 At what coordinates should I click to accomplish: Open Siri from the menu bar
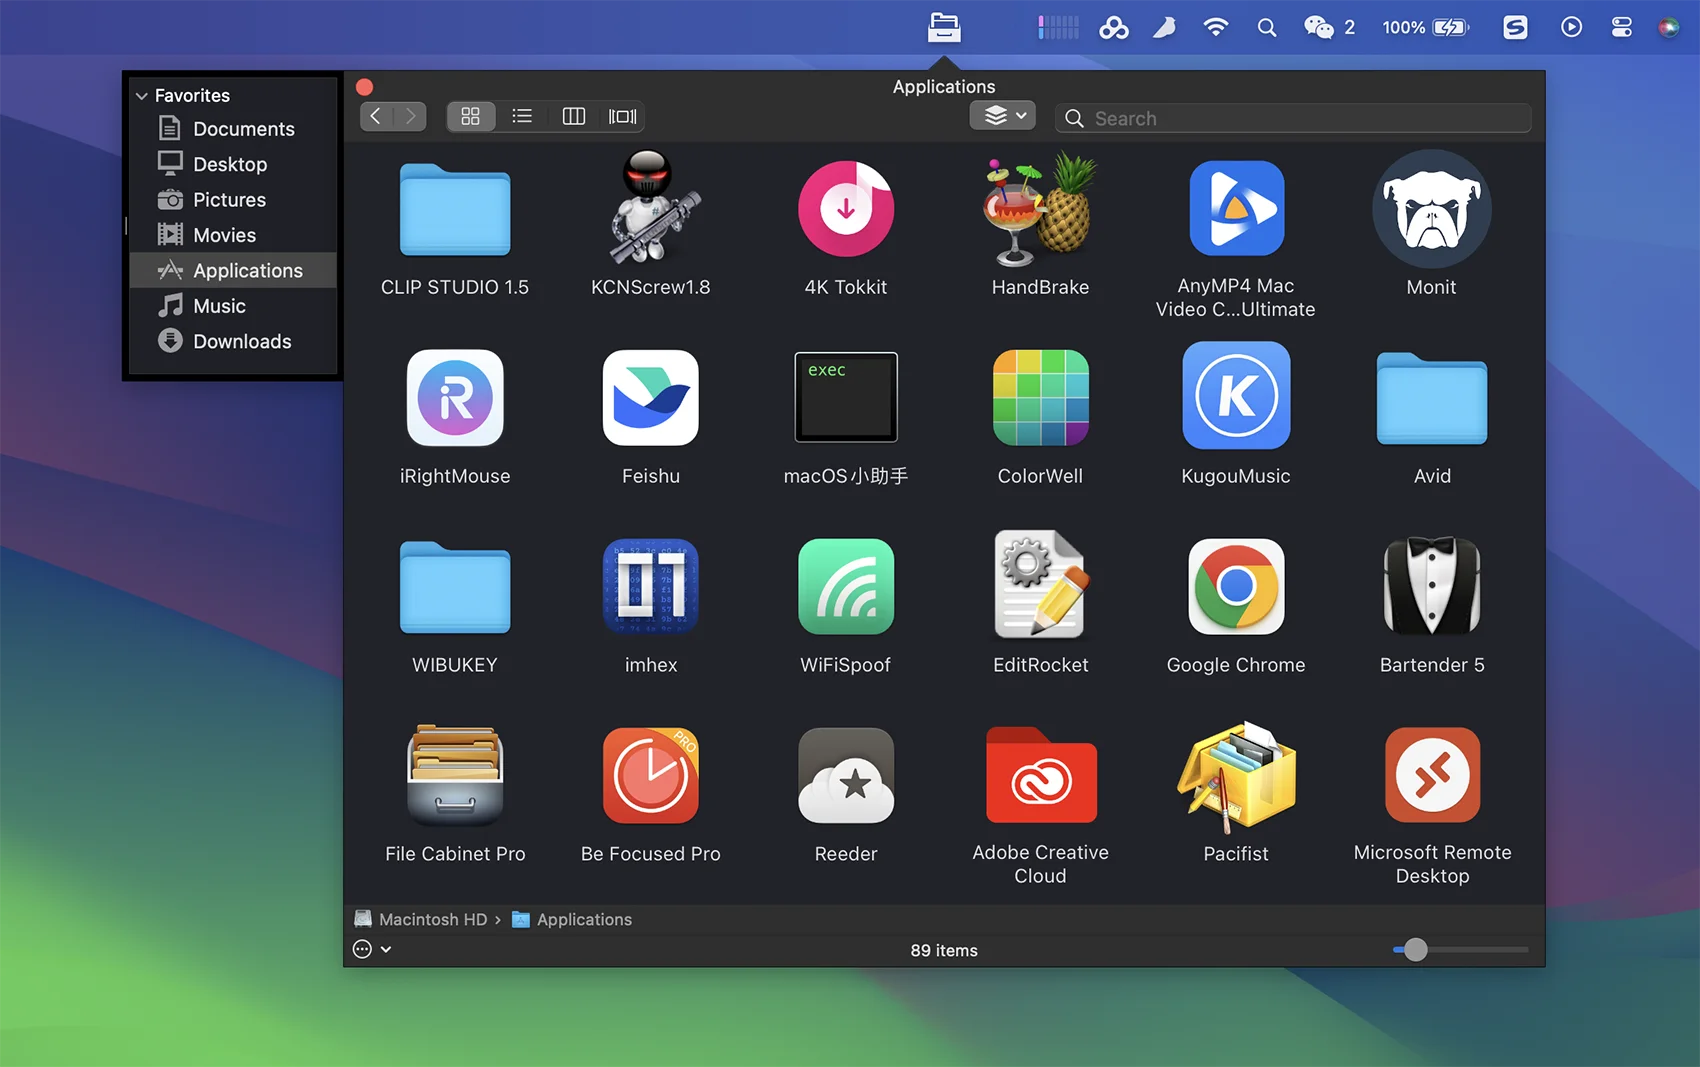(x=1668, y=27)
